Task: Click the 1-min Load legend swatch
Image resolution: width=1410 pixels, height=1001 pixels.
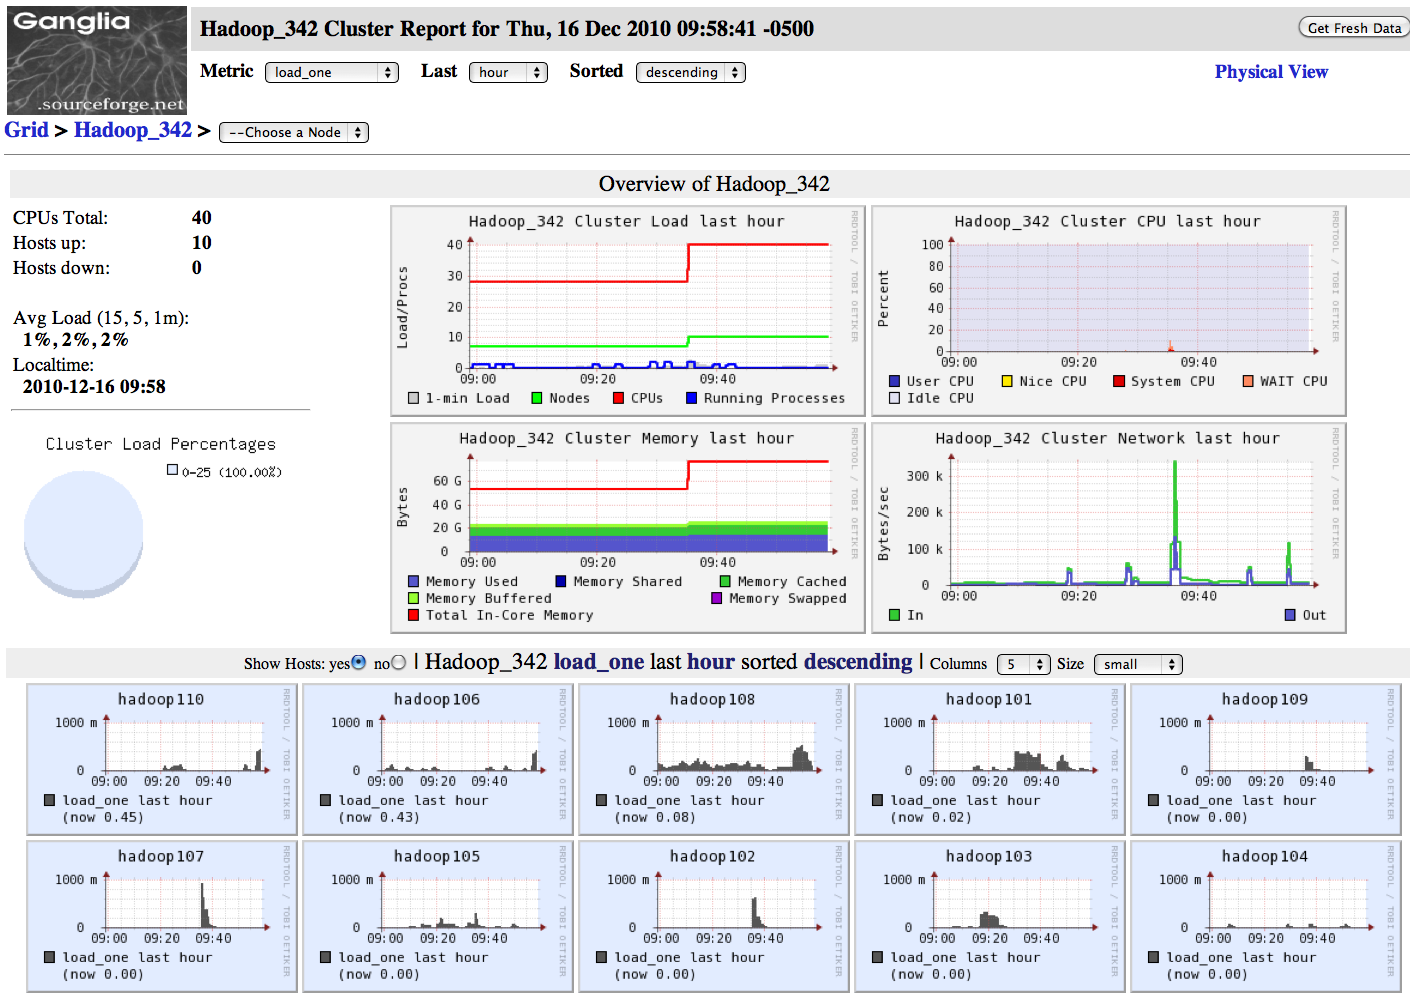Action: point(413,398)
